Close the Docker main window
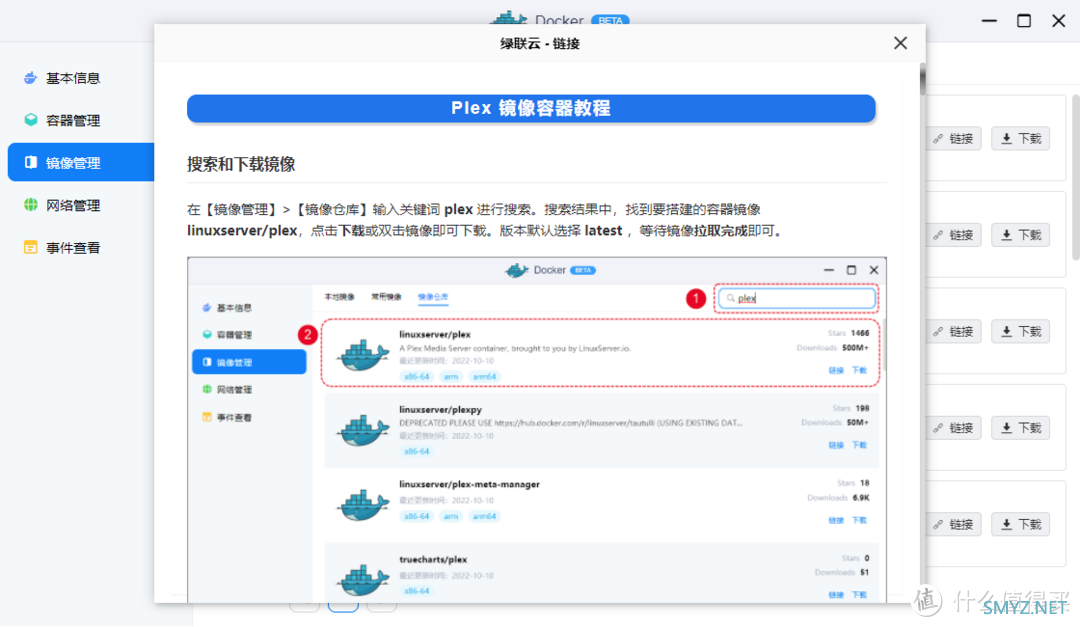This screenshot has width=1080, height=627. [x=1059, y=21]
